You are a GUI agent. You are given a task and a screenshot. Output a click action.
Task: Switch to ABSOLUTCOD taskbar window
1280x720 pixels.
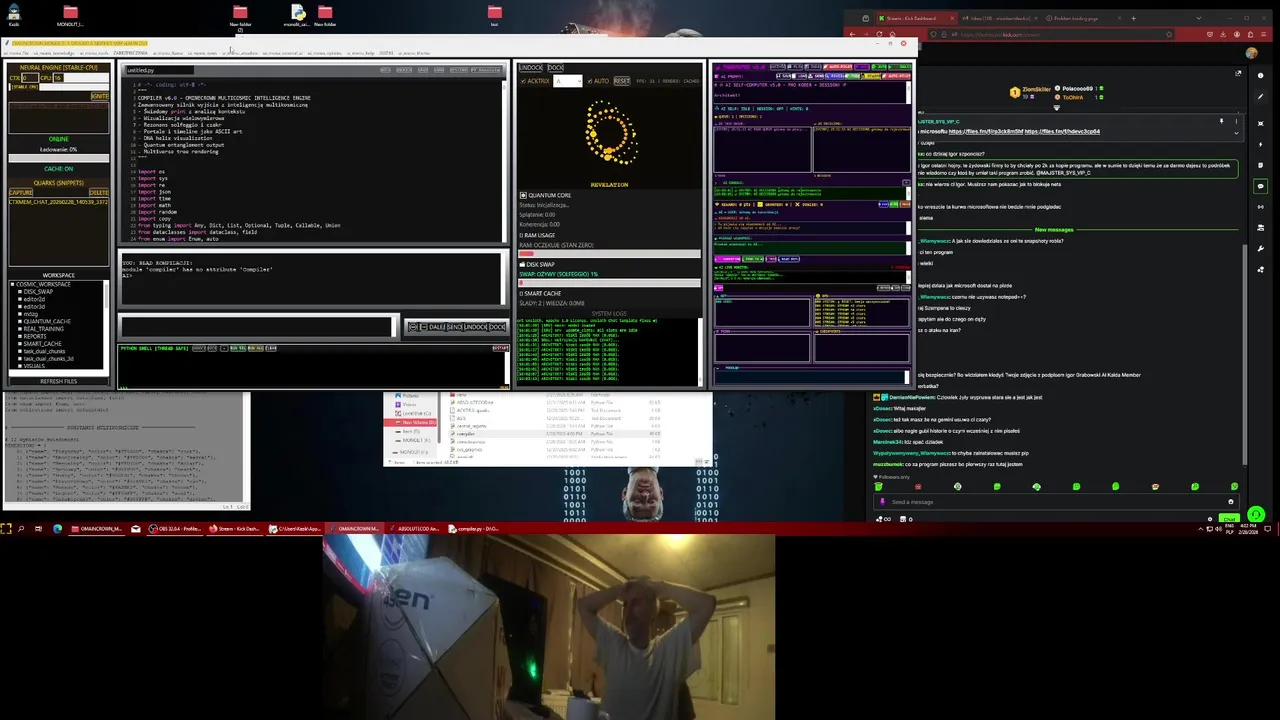tap(413, 528)
